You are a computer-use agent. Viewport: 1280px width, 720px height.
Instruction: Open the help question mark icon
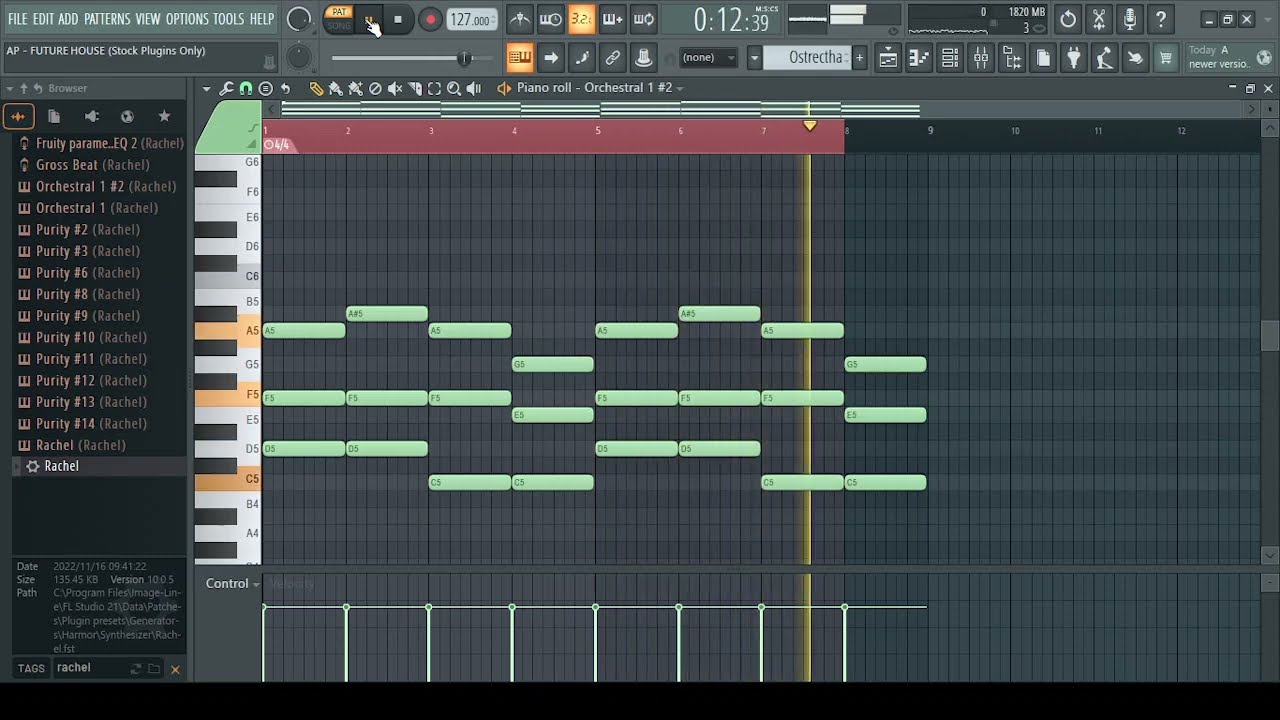click(1161, 19)
